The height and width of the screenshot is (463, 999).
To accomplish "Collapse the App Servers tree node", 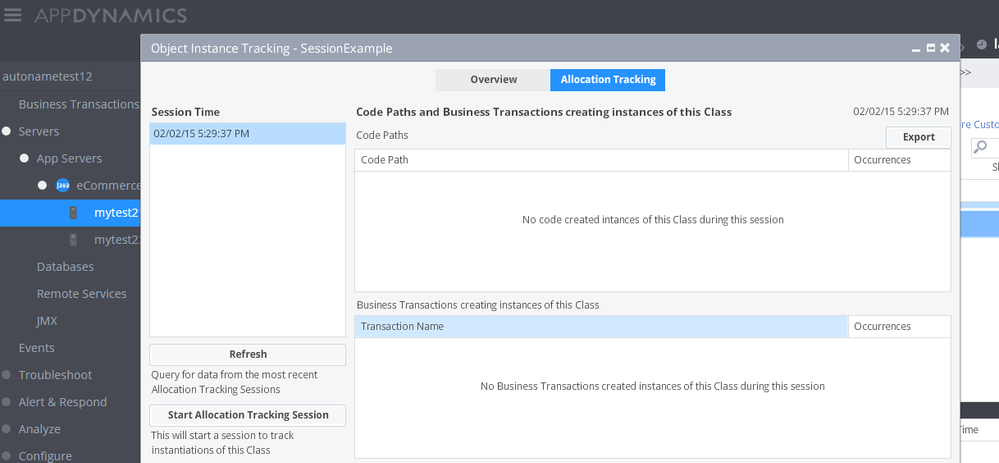I will click(x=25, y=158).
